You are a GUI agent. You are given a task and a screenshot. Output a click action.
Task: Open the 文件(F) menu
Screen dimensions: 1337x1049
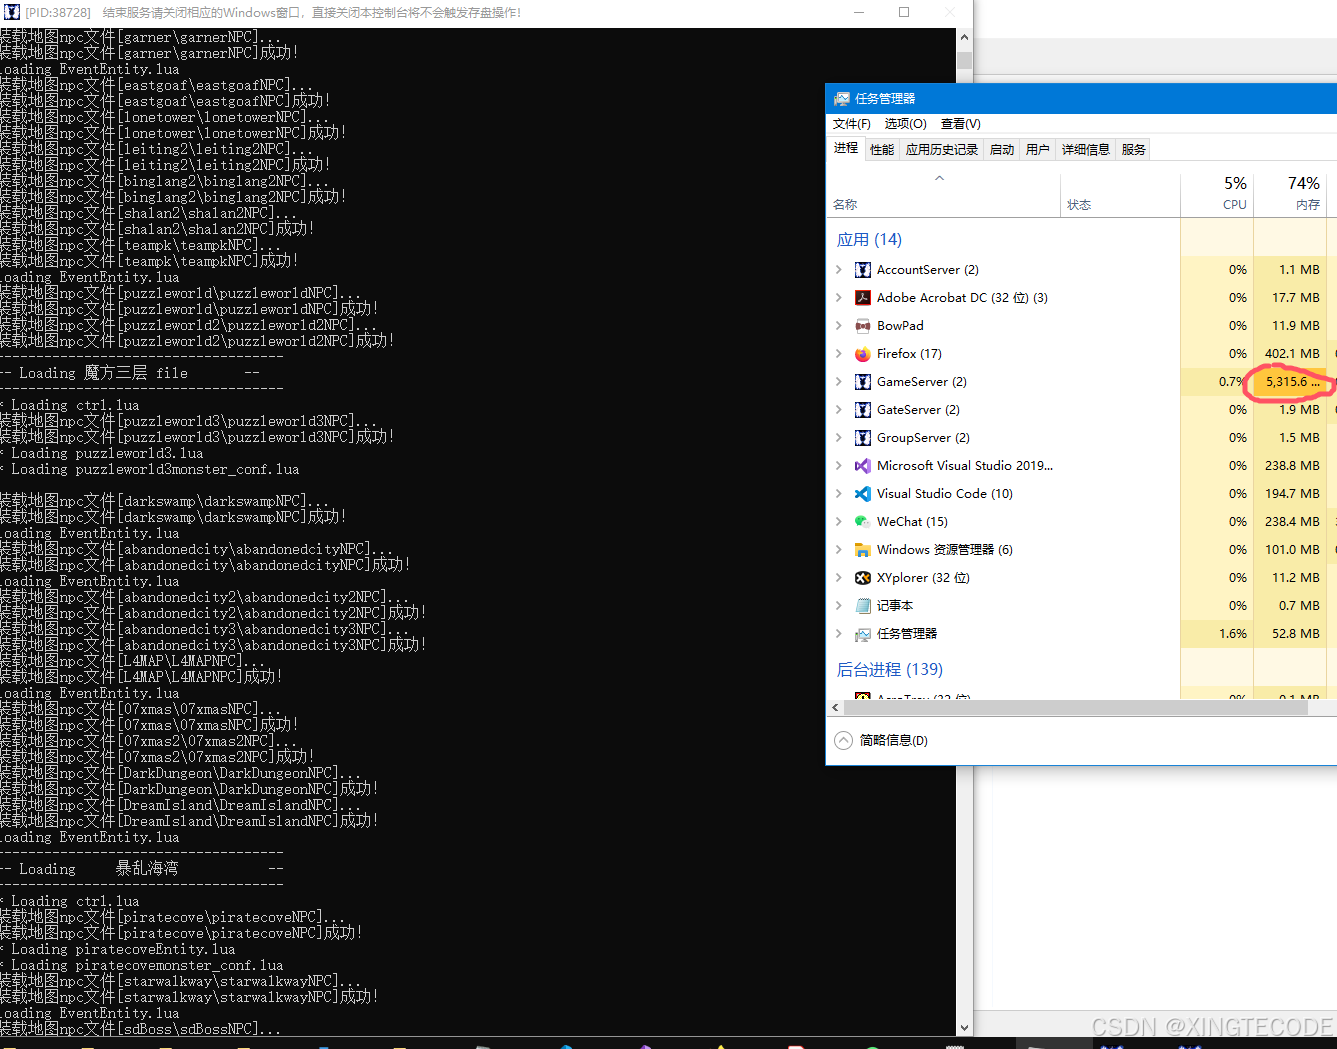851,124
